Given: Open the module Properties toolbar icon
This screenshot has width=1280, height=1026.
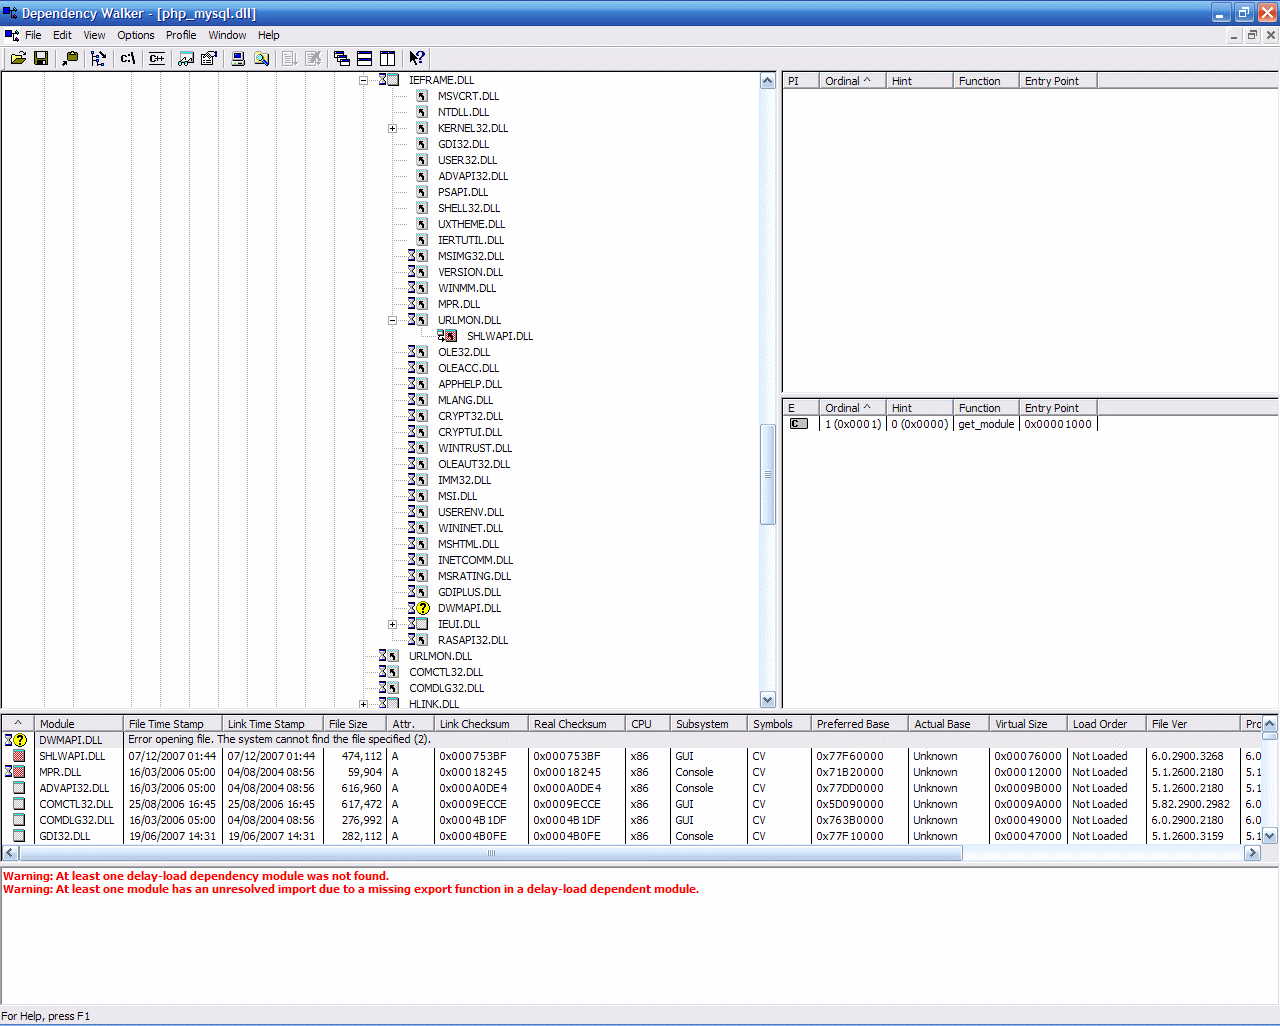Looking at the screenshot, I should tap(208, 58).
